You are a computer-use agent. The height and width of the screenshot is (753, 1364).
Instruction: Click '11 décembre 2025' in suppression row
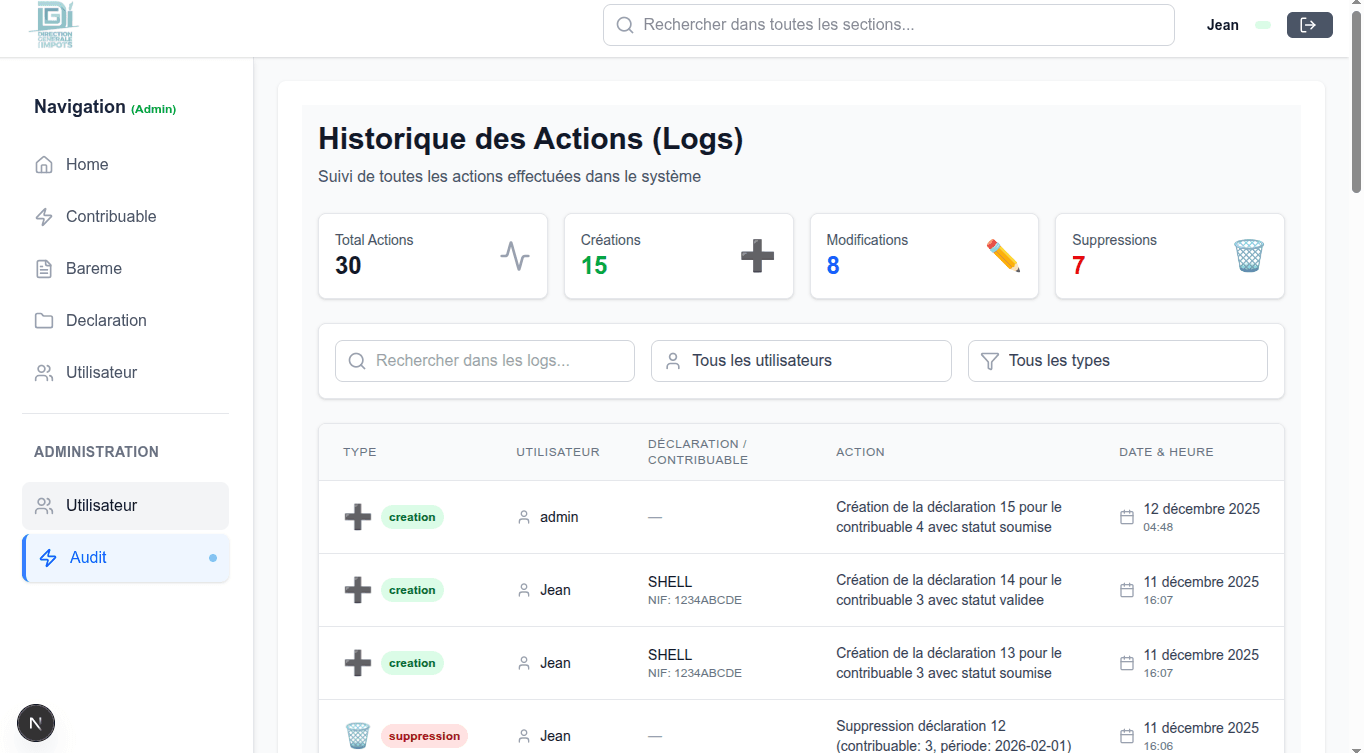(x=1201, y=728)
